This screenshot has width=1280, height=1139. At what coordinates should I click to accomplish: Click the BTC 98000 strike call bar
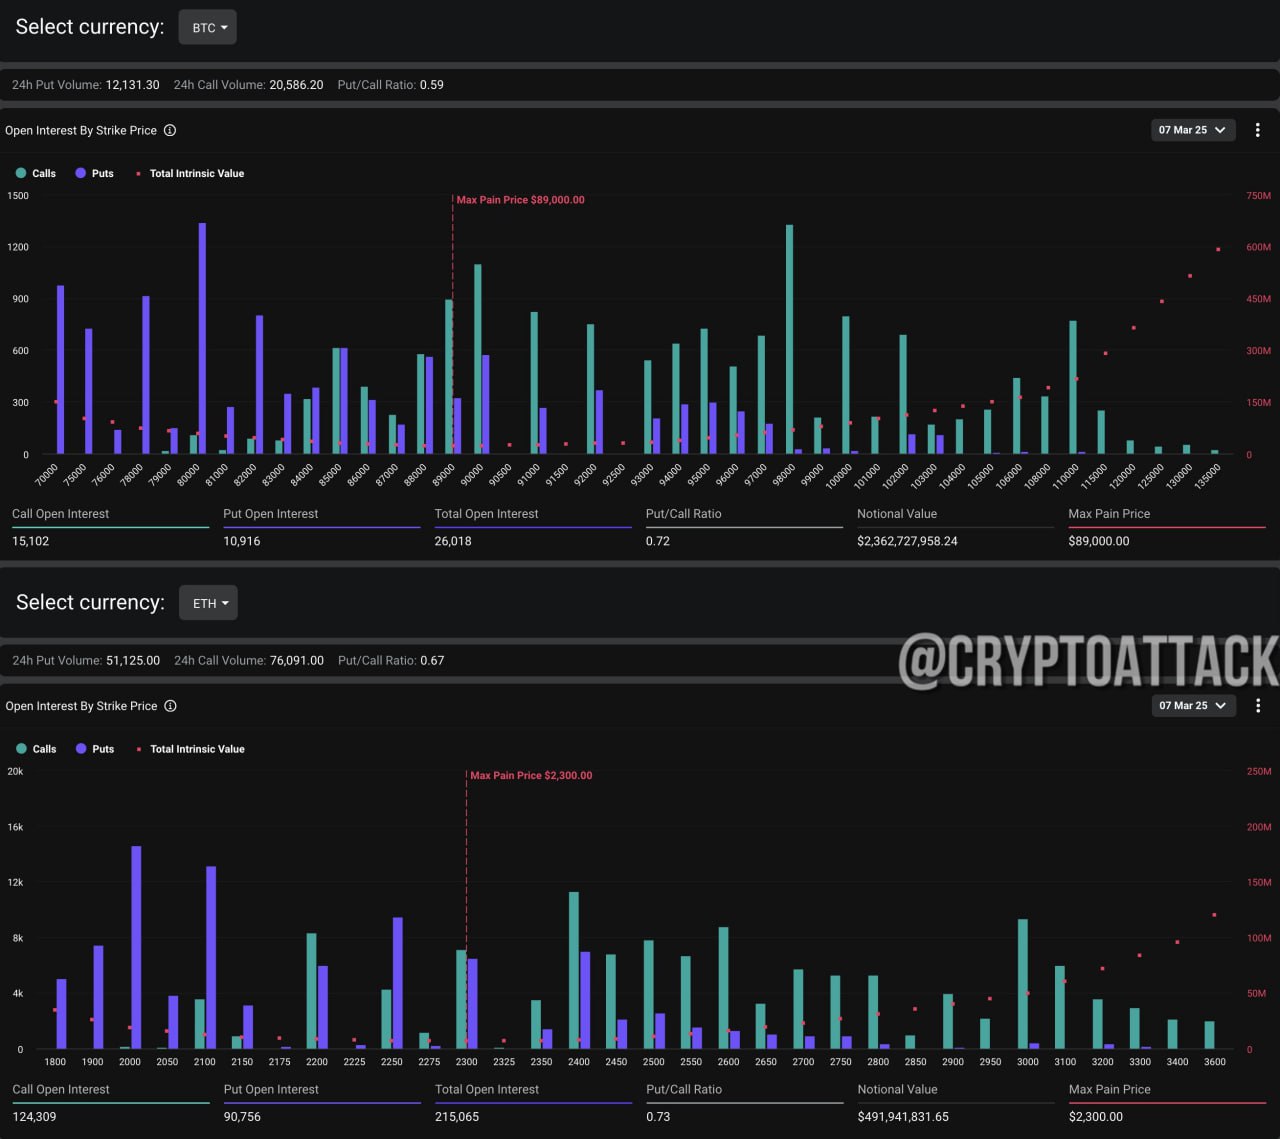click(789, 339)
